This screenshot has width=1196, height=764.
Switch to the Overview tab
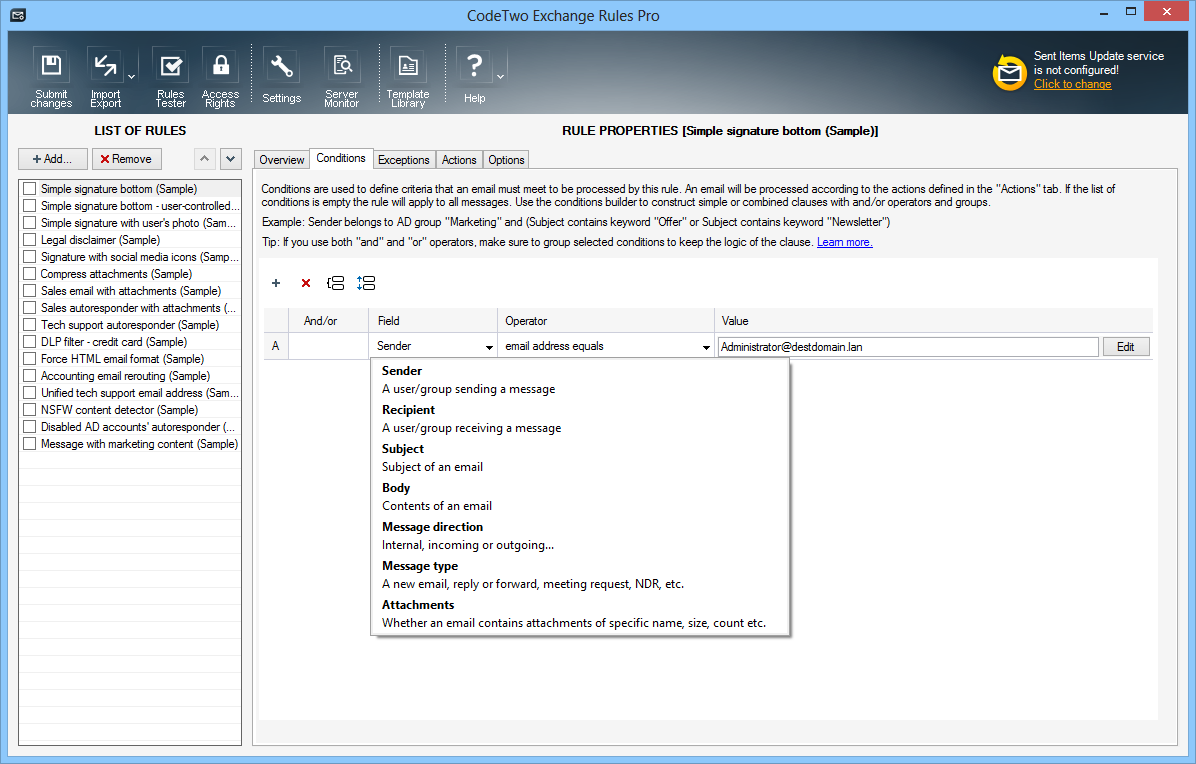click(281, 159)
